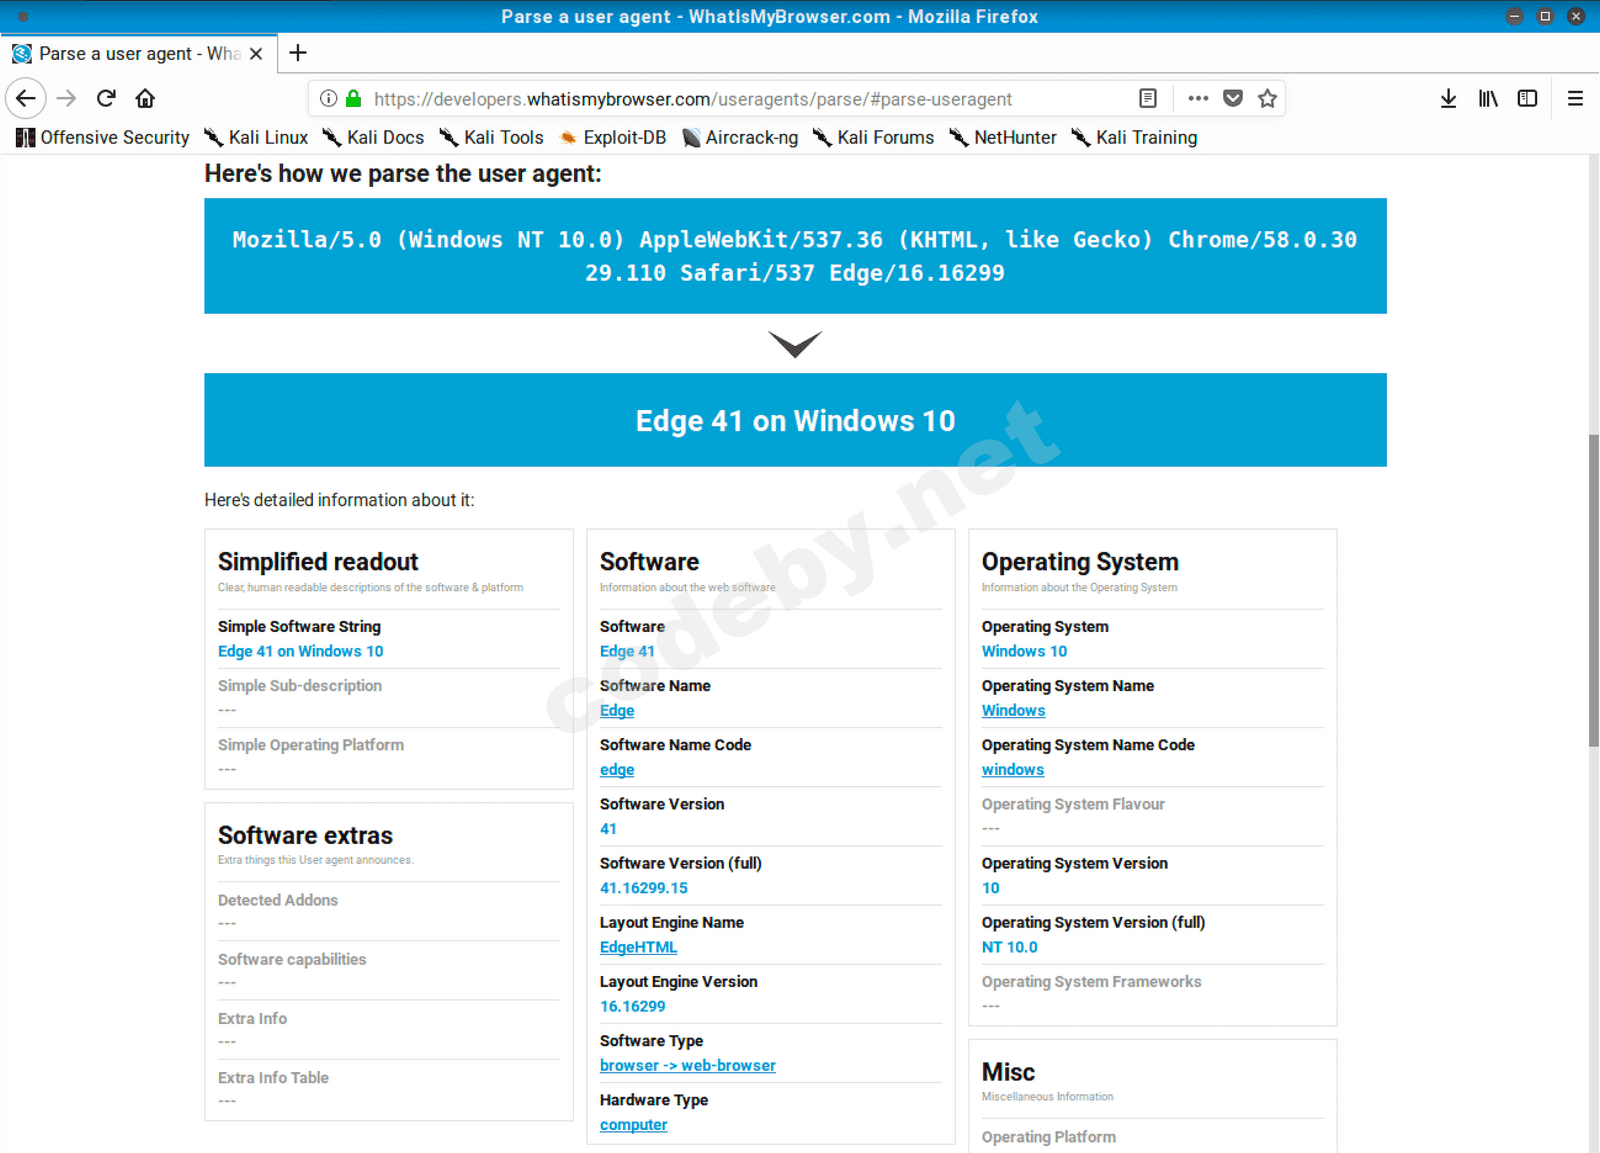Image resolution: width=1600 pixels, height=1153 pixels.
Task: Open the Windows operating system name link
Action: (x=1013, y=710)
